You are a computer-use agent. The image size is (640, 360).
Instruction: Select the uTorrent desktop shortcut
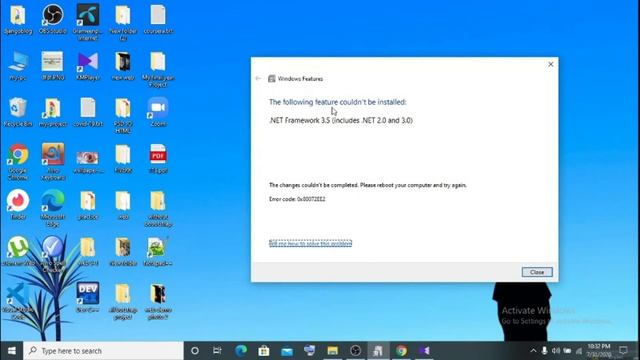click(18, 251)
